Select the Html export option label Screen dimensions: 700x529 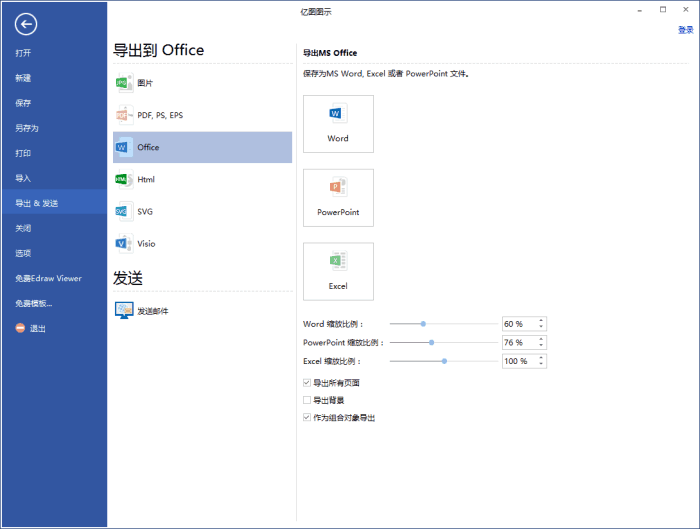pos(146,179)
